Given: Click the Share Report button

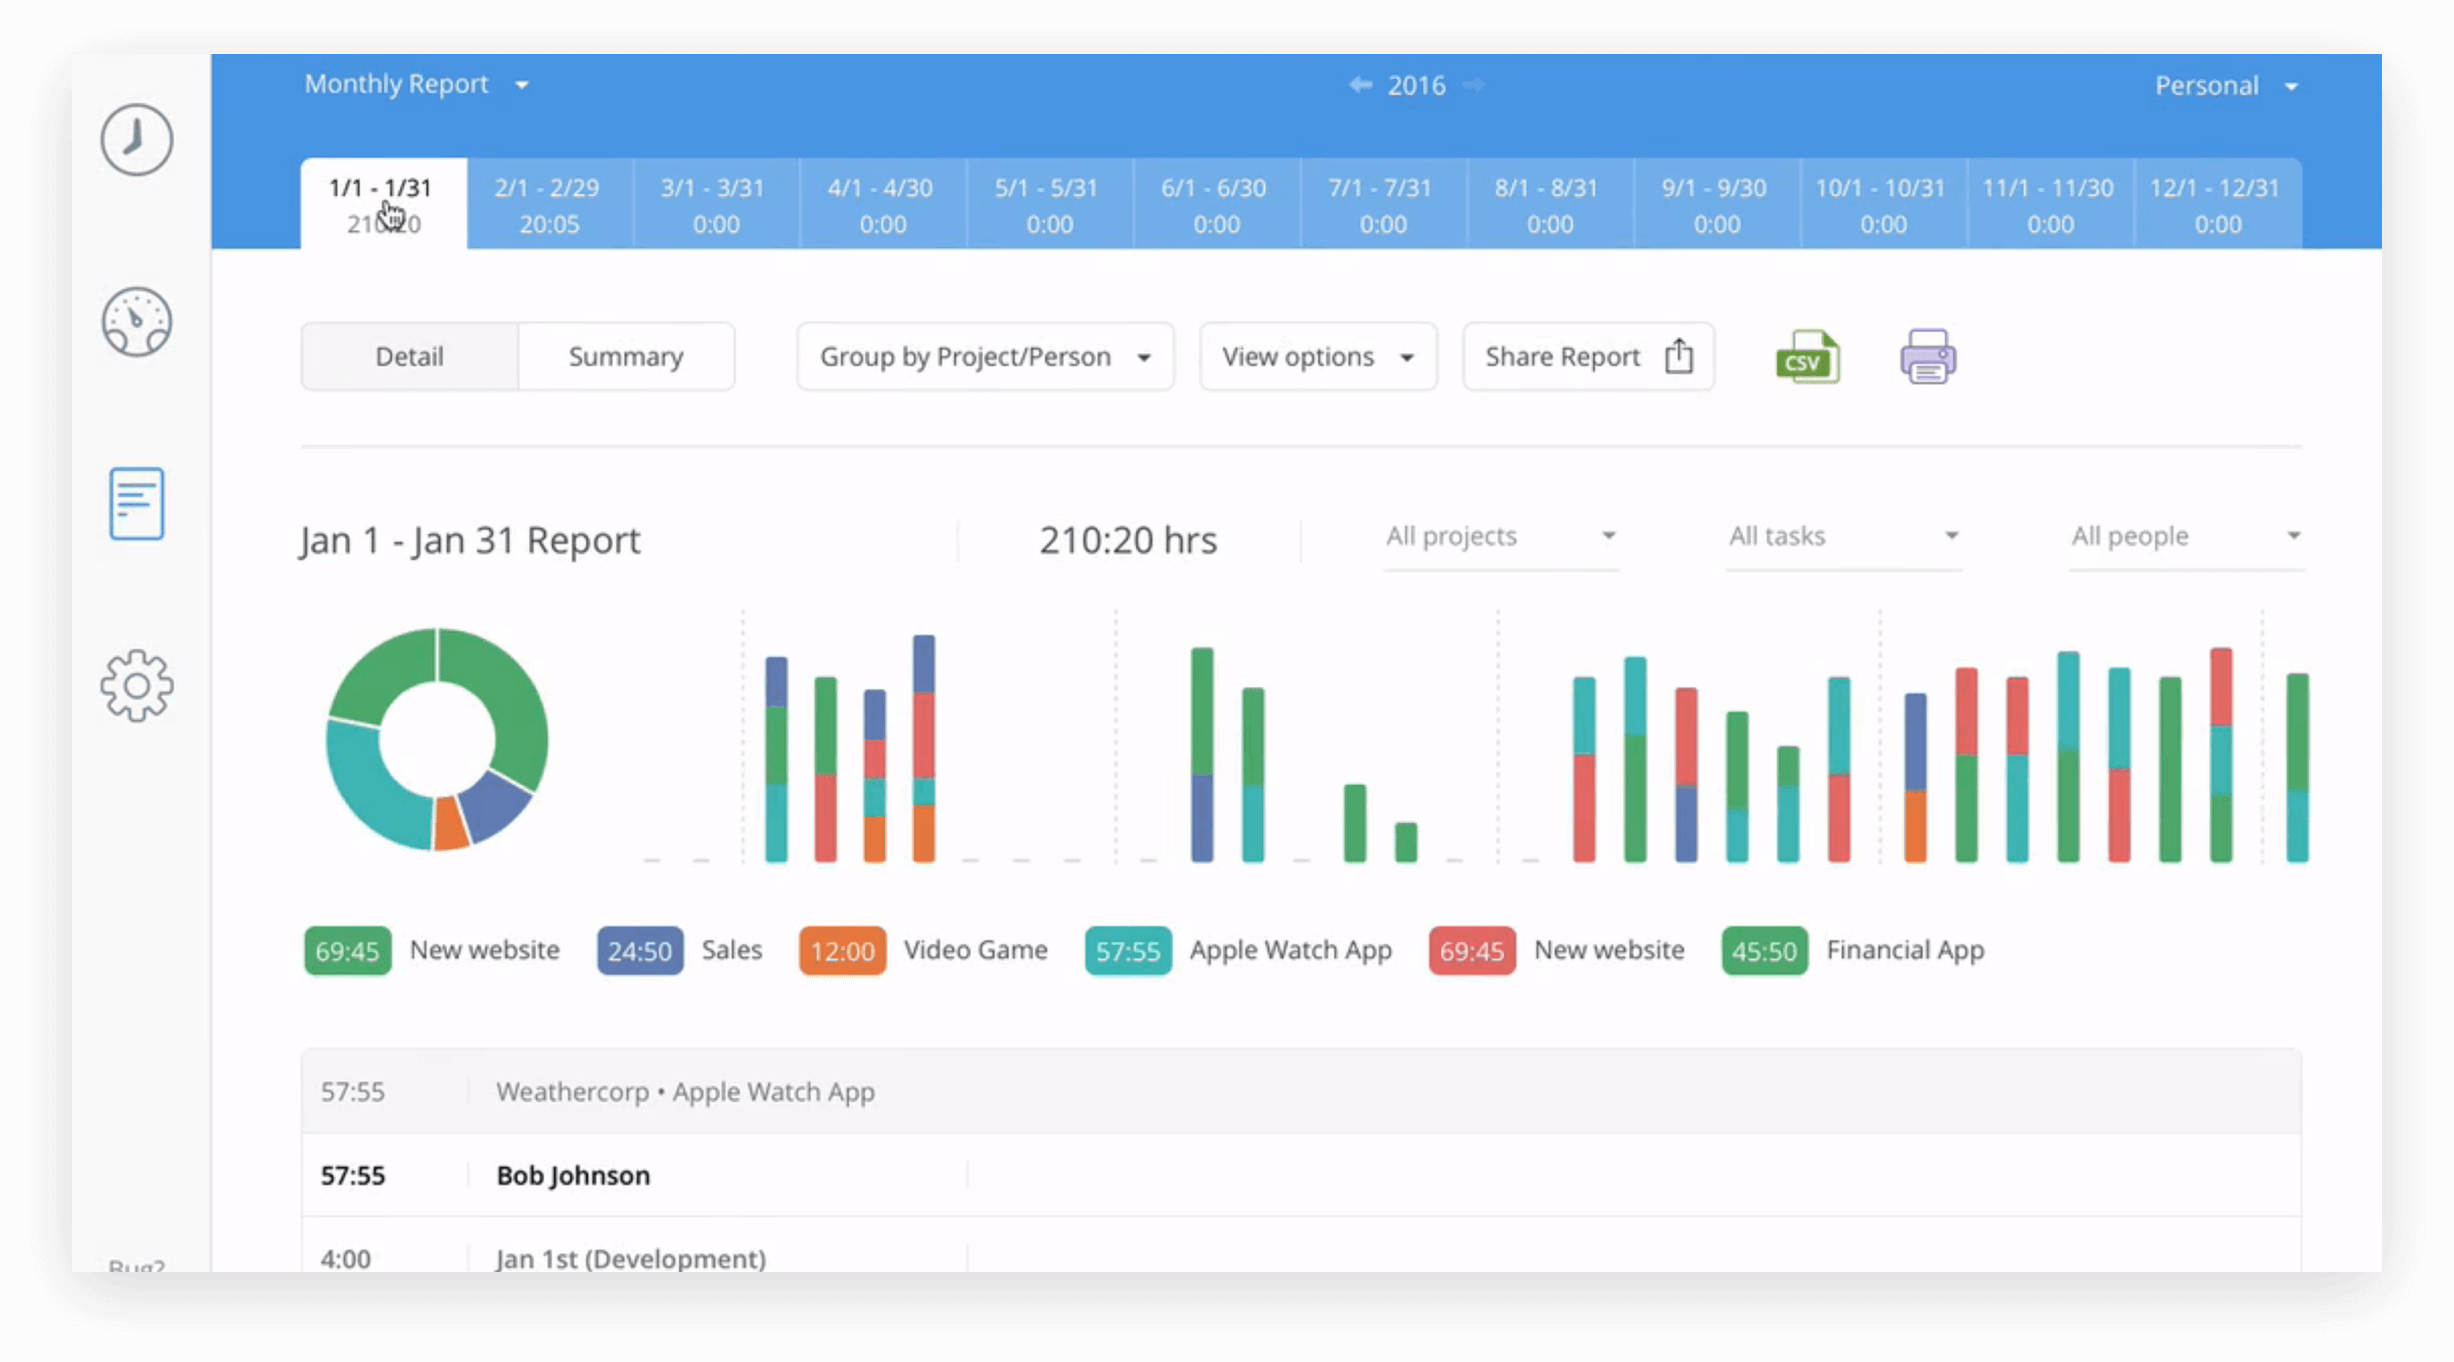Looking at the screenshot, I should (1588, 356).
